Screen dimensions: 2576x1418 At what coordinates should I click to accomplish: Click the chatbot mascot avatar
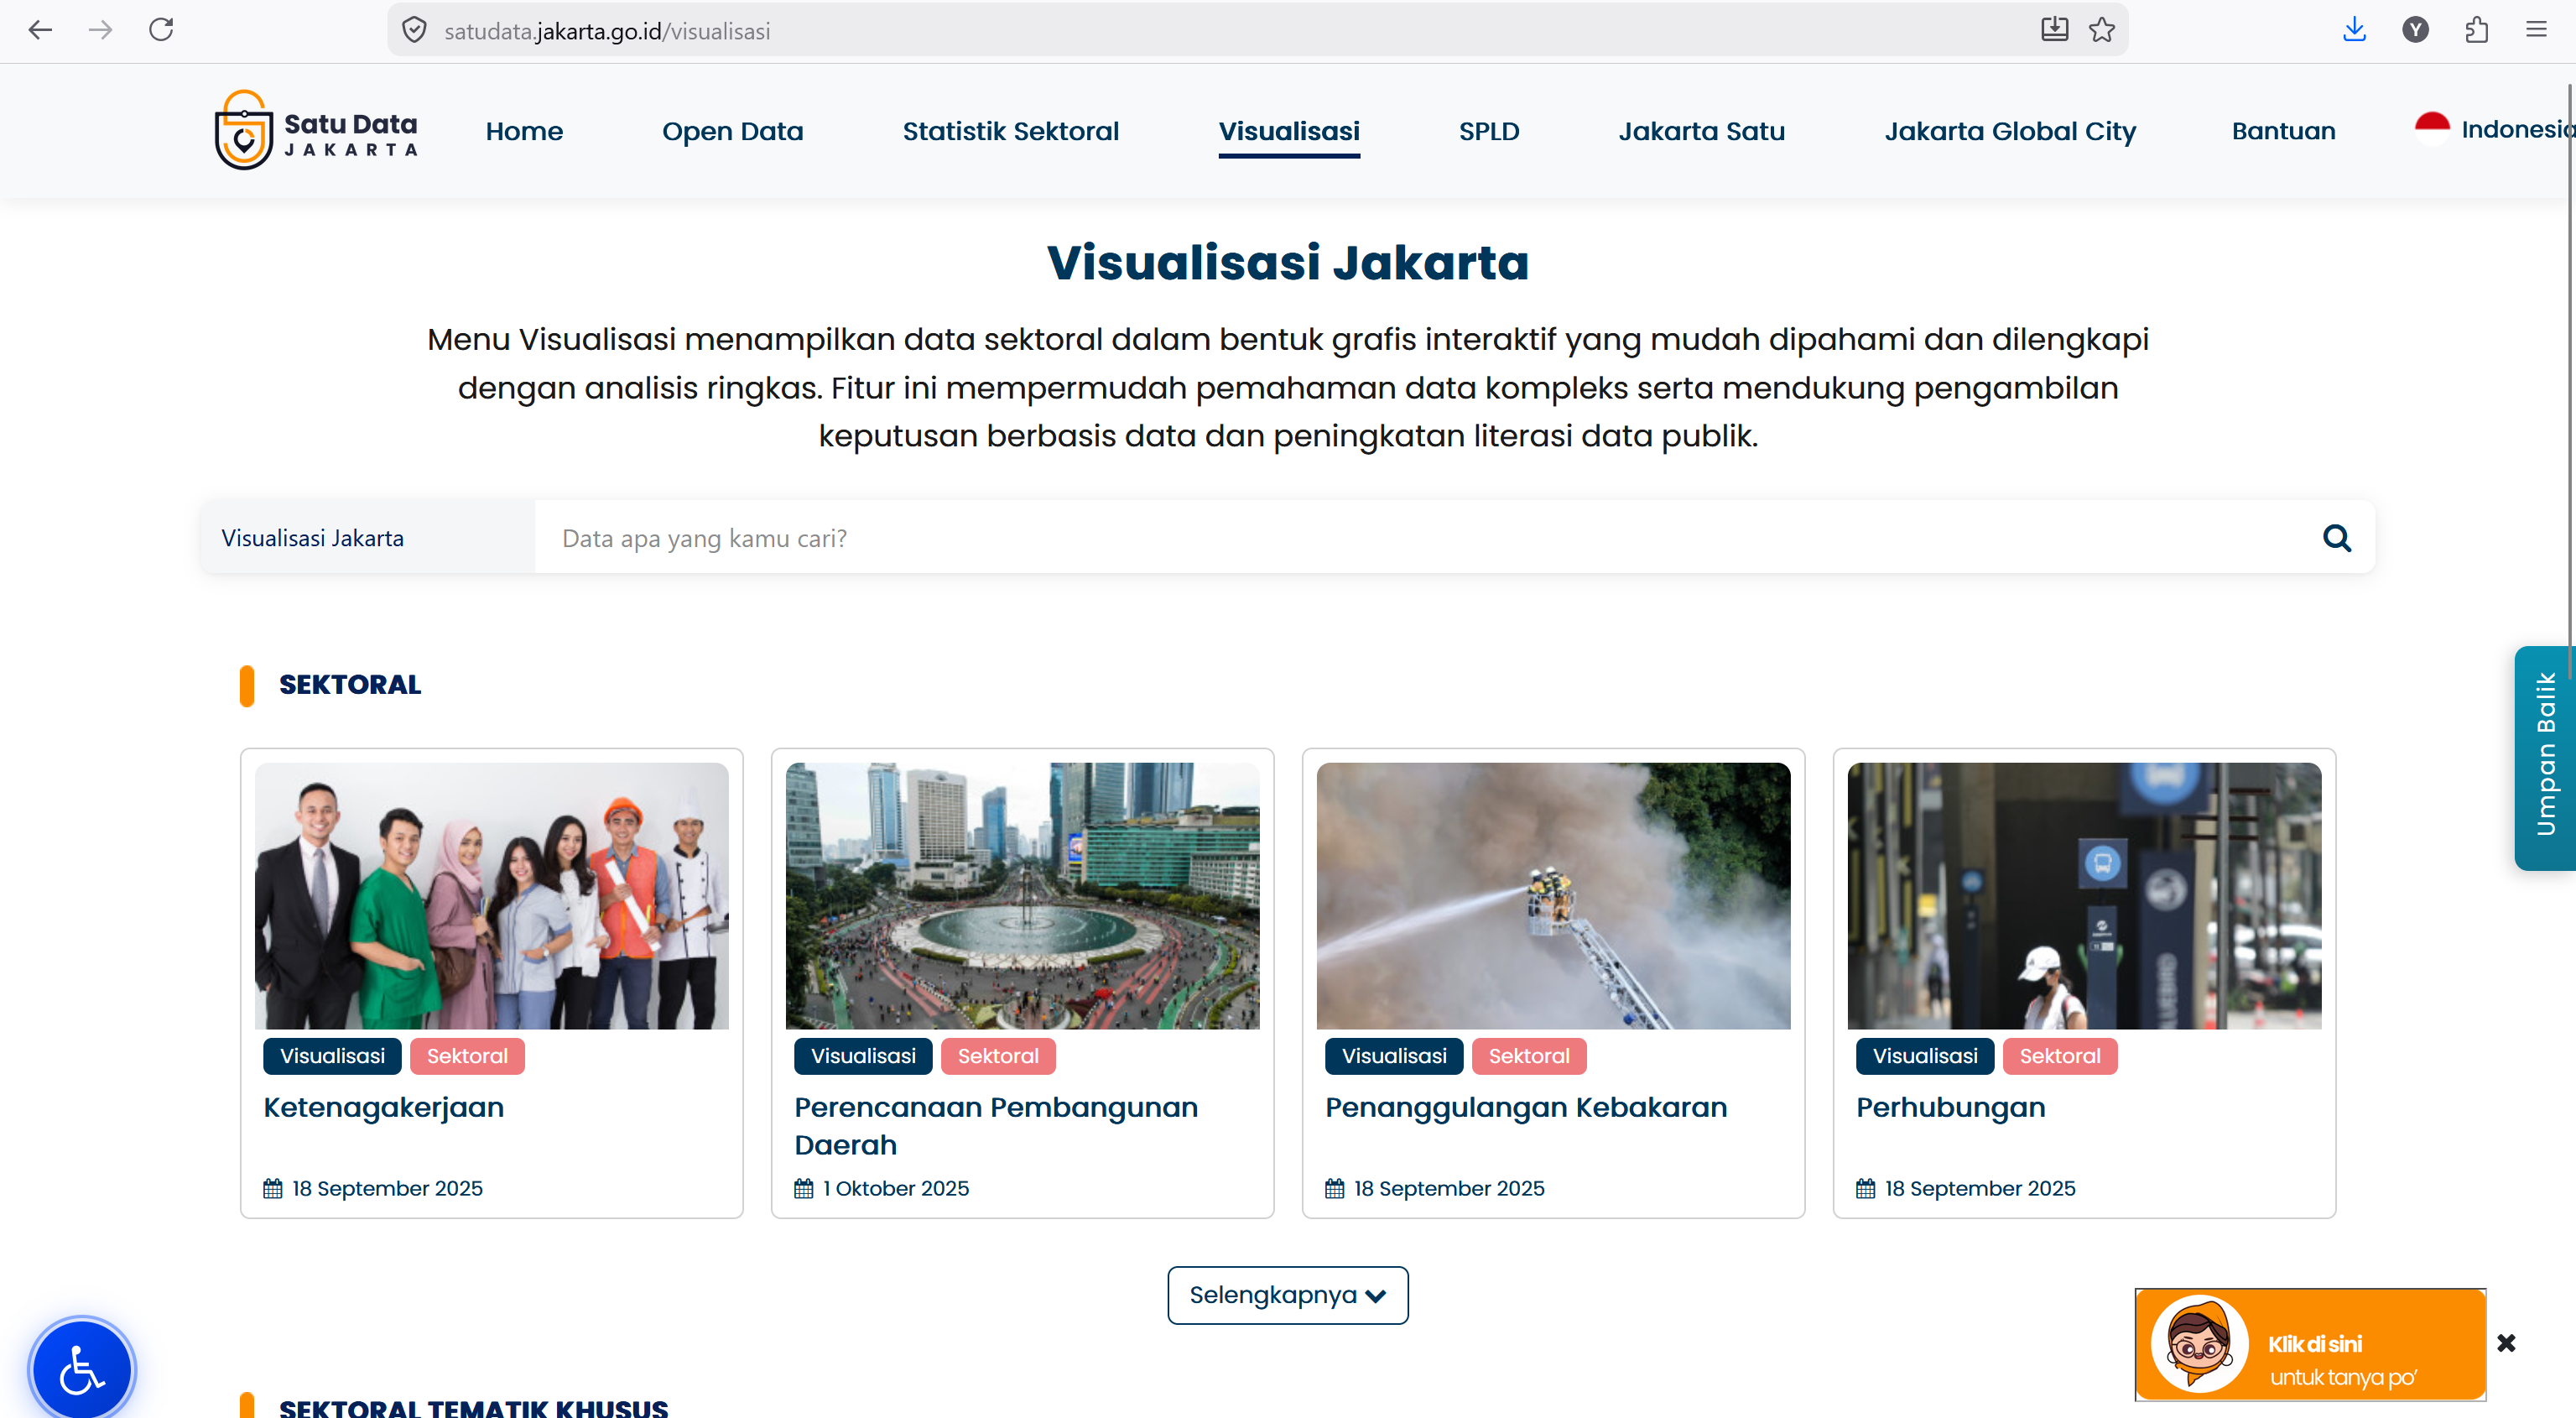[x=2200, y=1345]
